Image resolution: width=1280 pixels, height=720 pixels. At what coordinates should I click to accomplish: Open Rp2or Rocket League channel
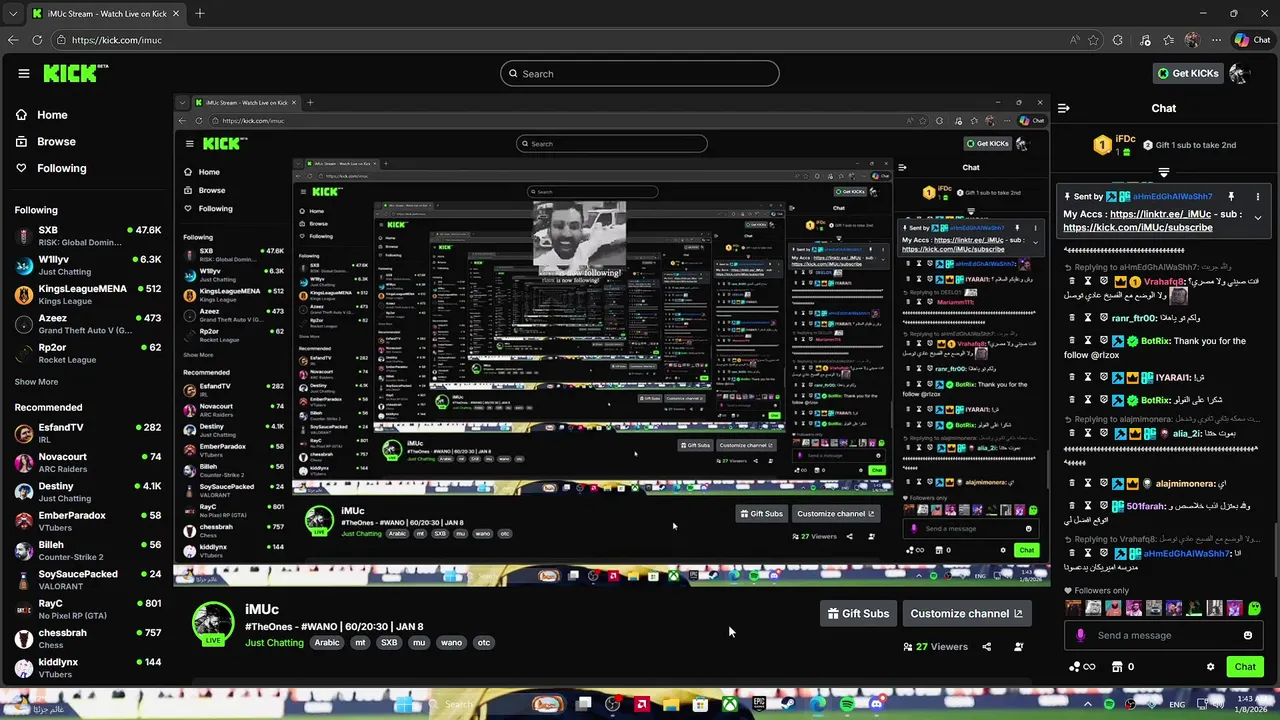(87, 353)
